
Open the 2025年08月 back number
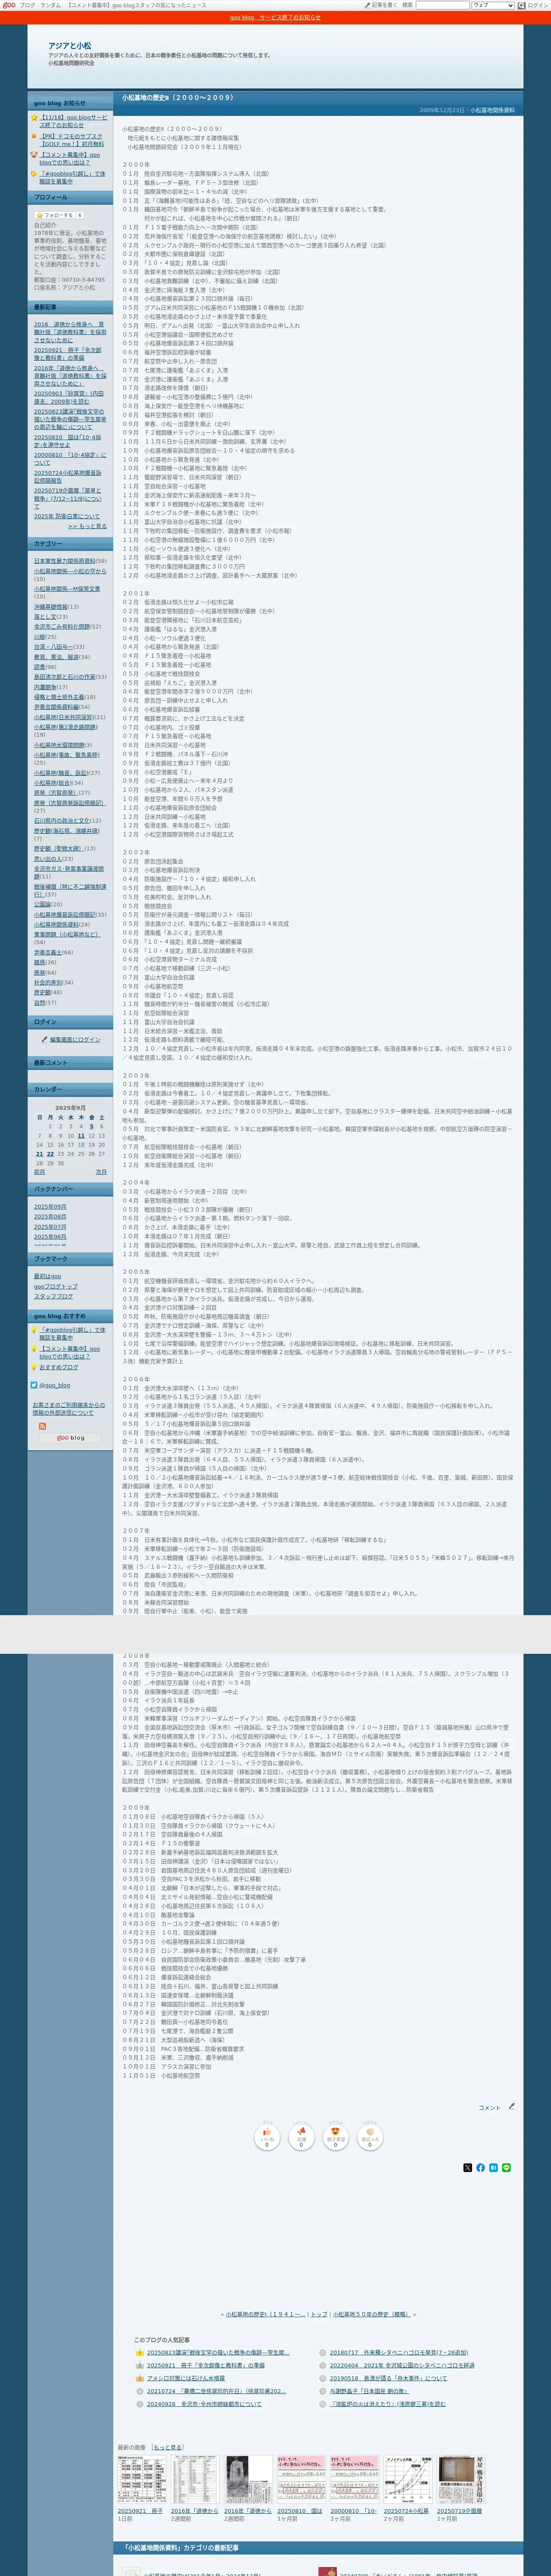coord(50,1217)
